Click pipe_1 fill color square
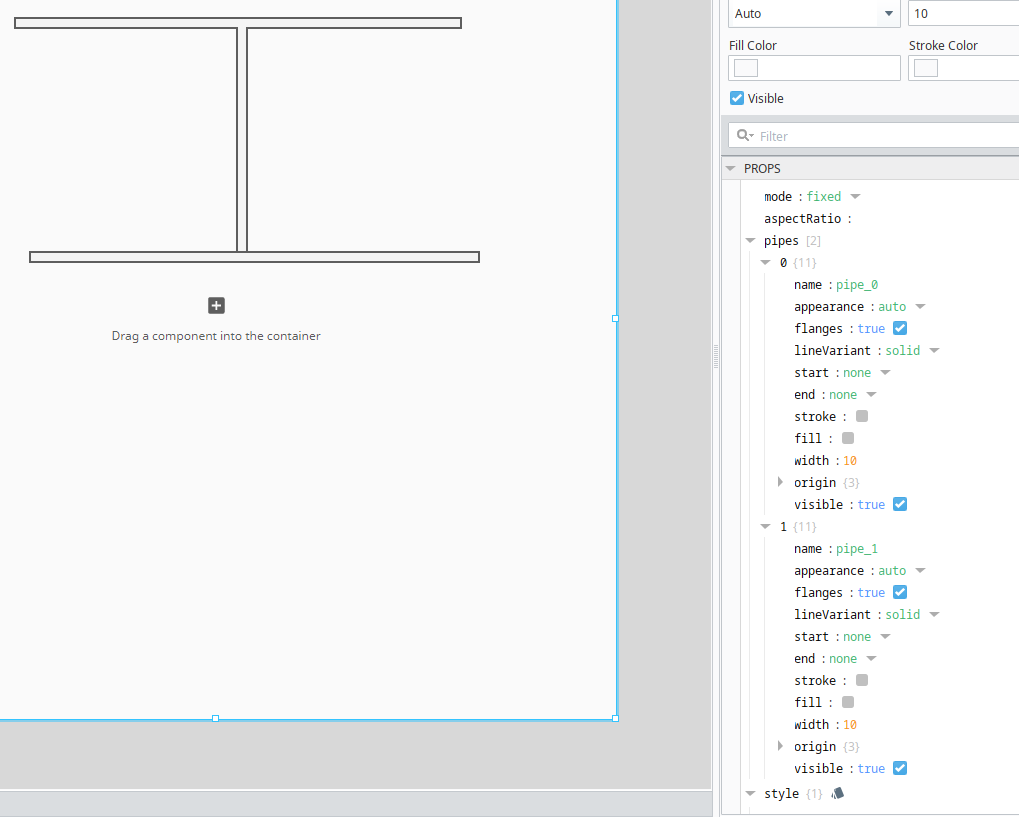This screenshot has height=817, width=1019. (848, 702)
